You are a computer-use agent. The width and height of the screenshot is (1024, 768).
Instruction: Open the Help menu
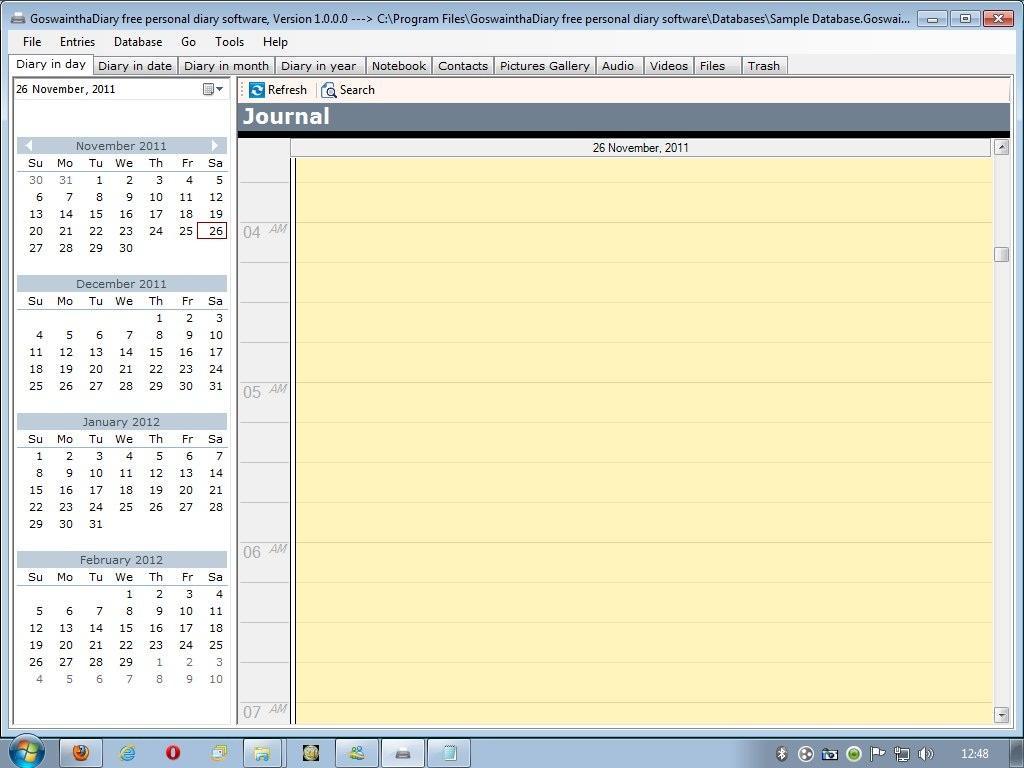[275, 42]
